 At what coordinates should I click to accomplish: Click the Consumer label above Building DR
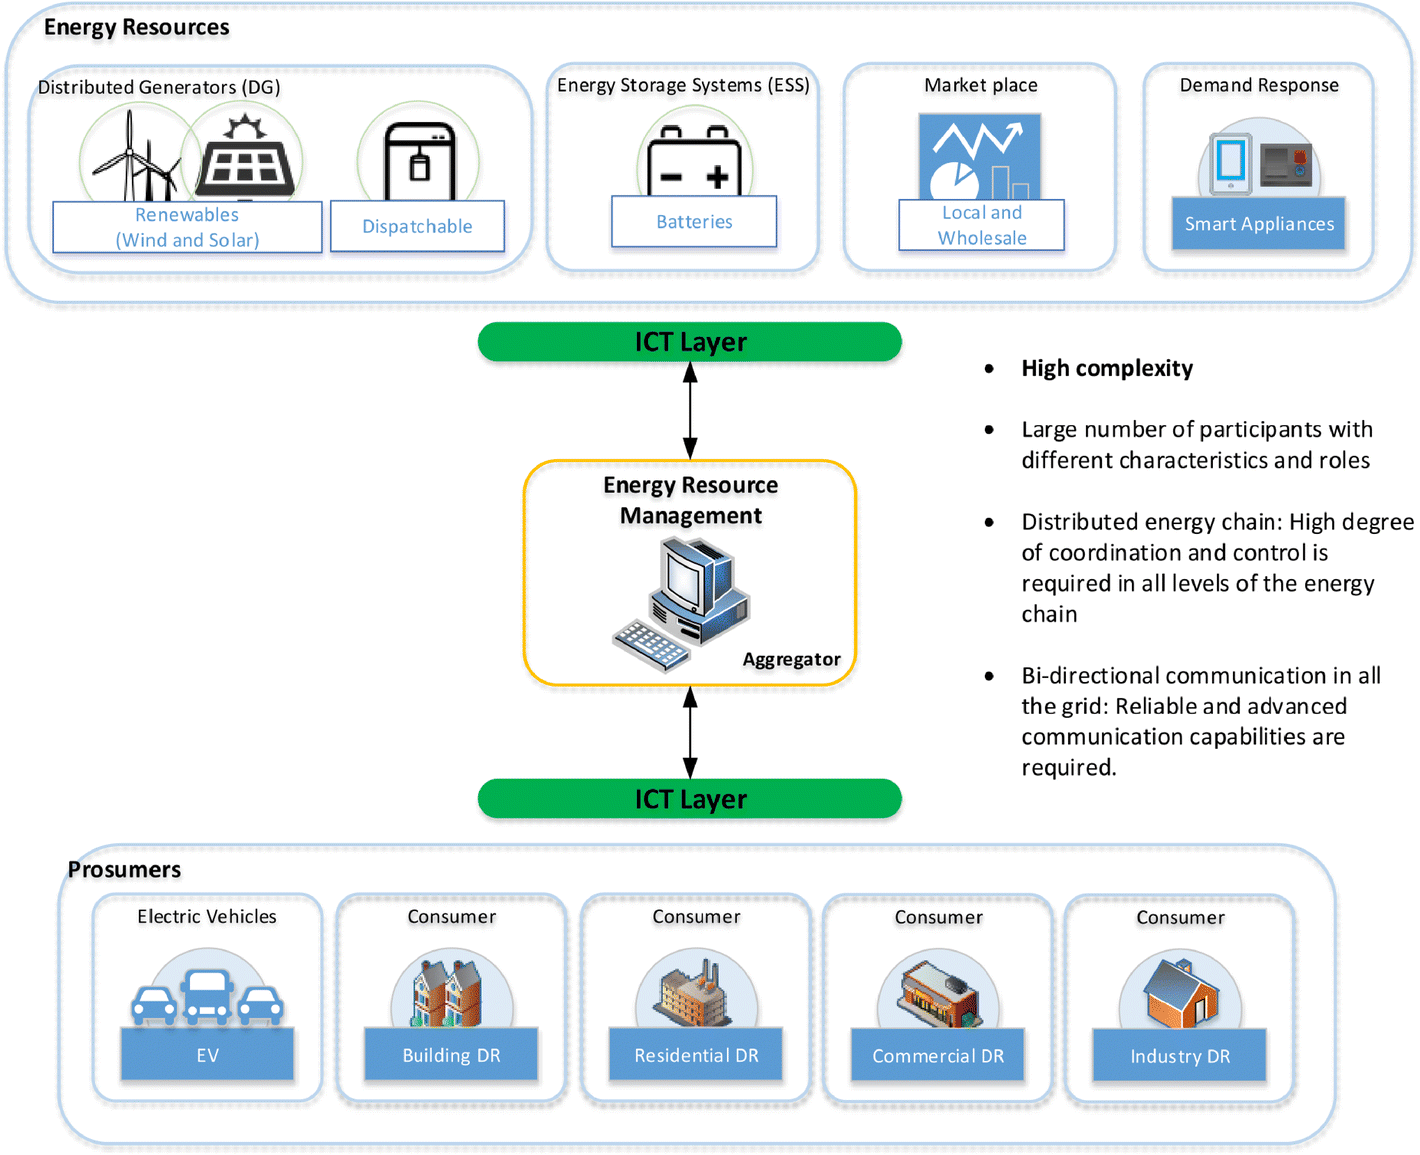tap(451, 916)
